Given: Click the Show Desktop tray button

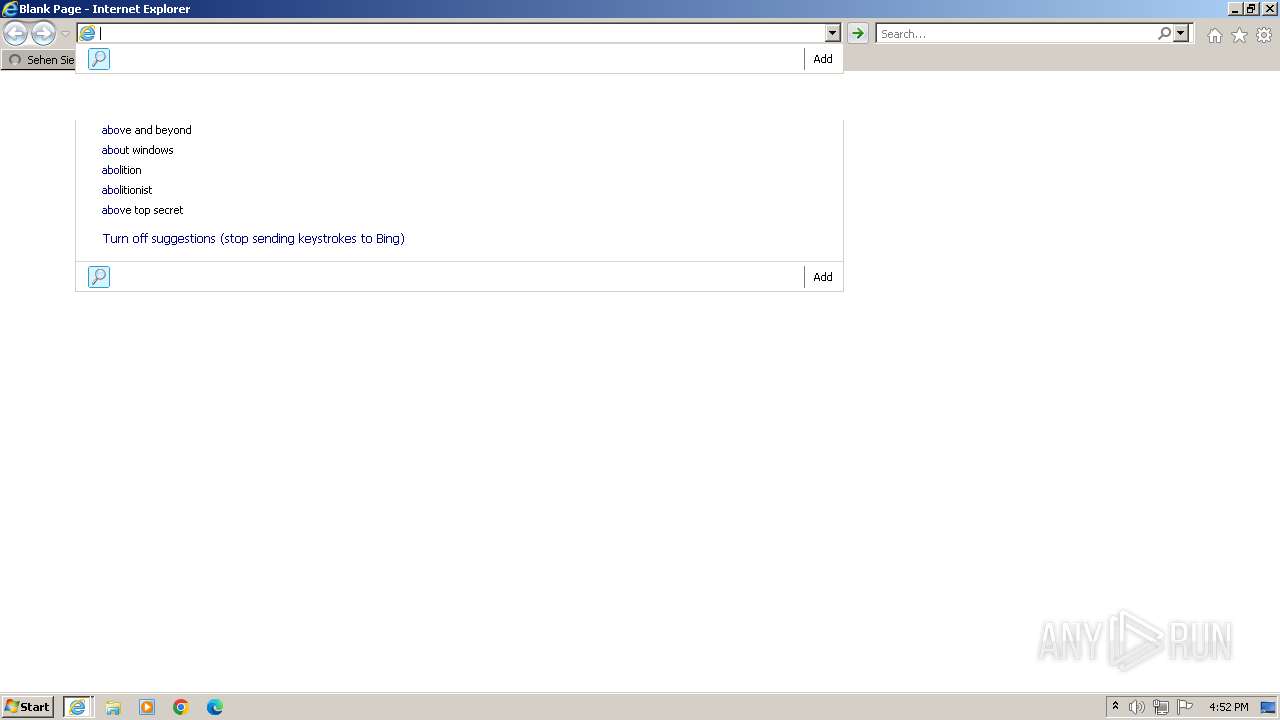Looking at the screenshot, I should click(x=1268, y=707).
